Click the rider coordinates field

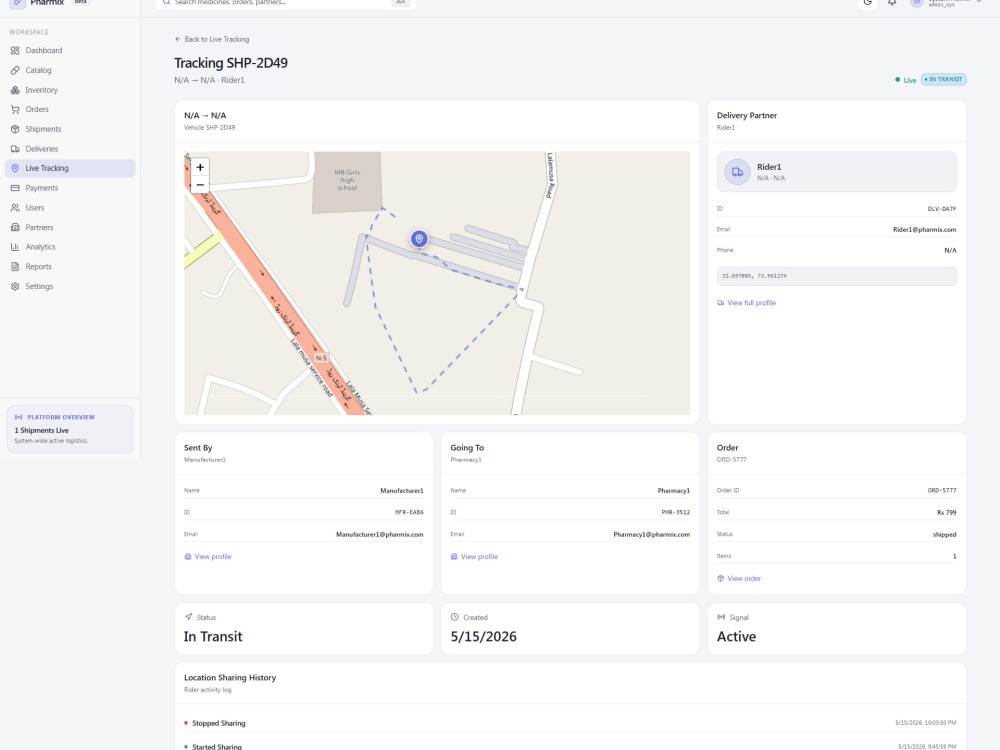[x=837, y=276]
